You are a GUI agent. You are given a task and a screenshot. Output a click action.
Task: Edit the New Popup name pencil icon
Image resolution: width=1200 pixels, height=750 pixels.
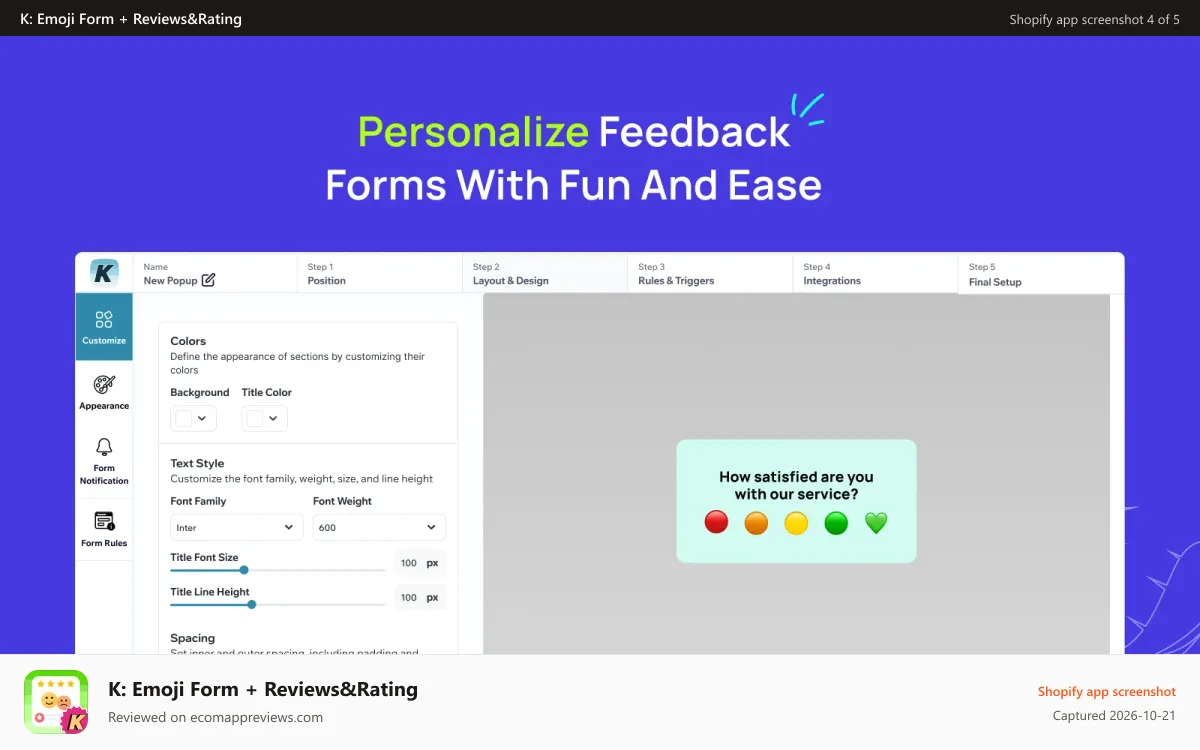click(x=208, y=280)
